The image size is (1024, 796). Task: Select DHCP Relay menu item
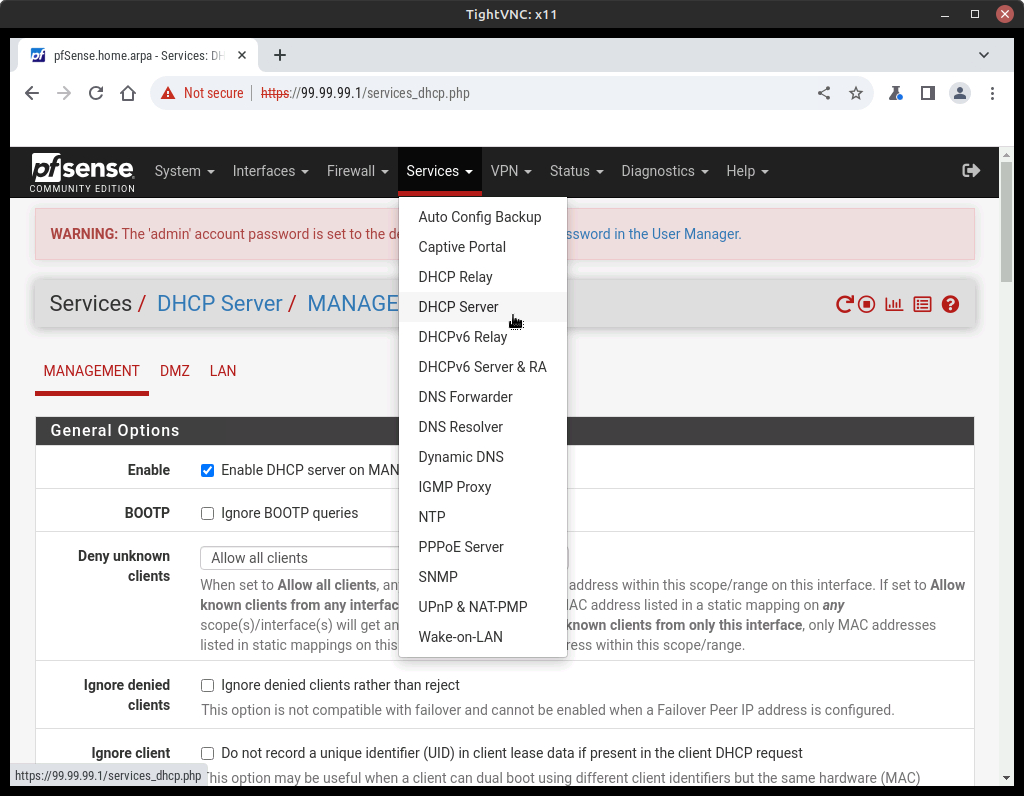point(483,277)
